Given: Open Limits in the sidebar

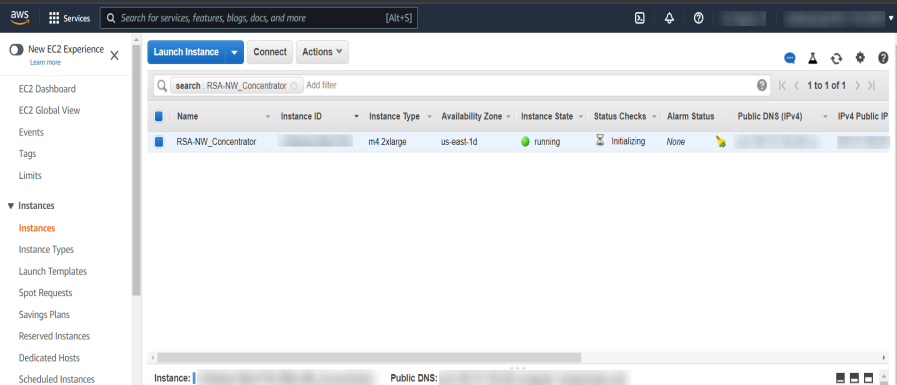Looking at the screenshot, I should coord(30,176).
